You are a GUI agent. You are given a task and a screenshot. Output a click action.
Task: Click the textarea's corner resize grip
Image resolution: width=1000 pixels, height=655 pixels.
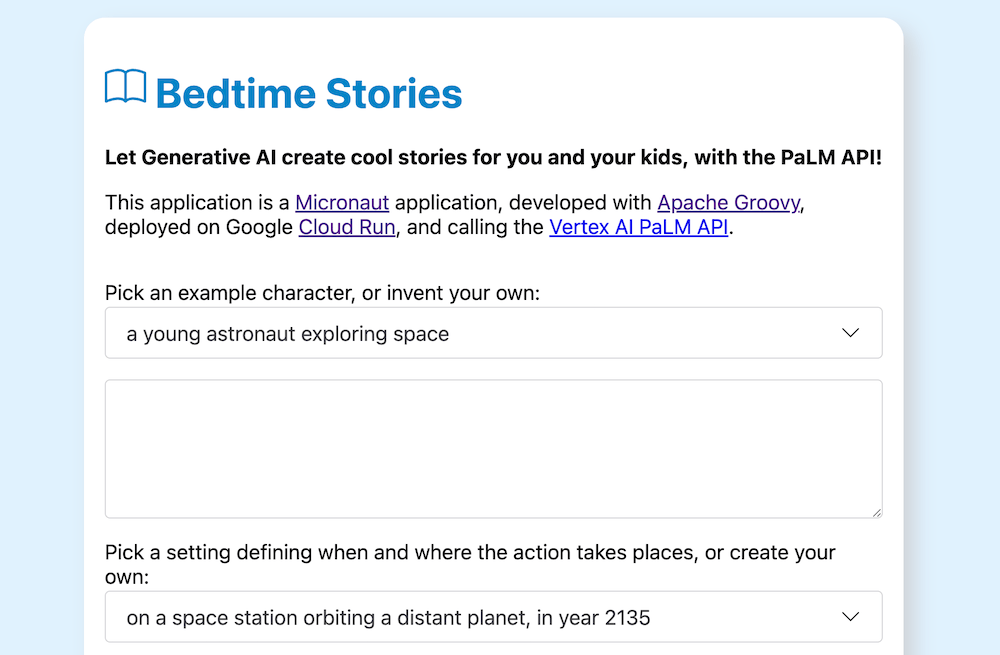[877, 512]
